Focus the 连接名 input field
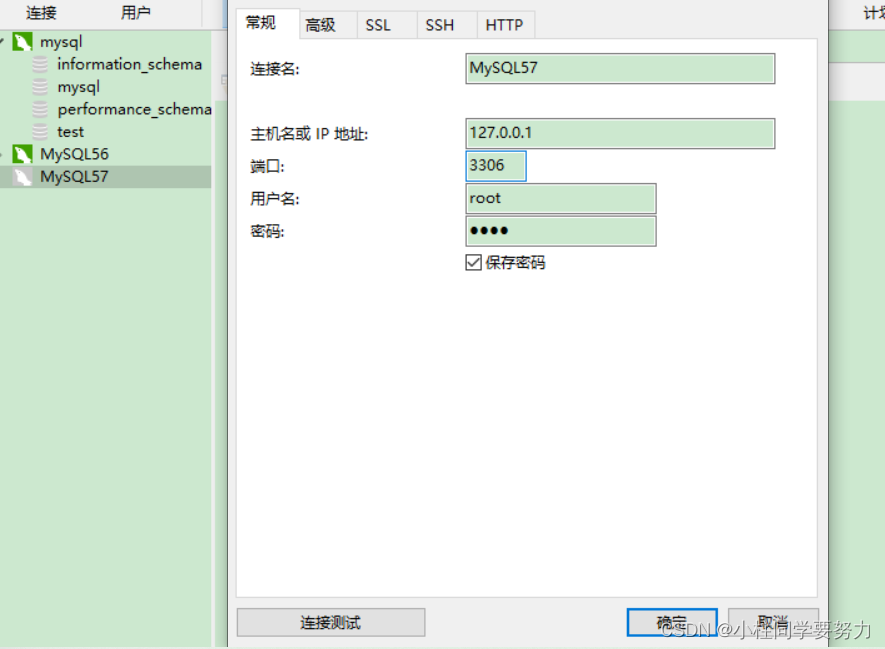 pos(620,69)
